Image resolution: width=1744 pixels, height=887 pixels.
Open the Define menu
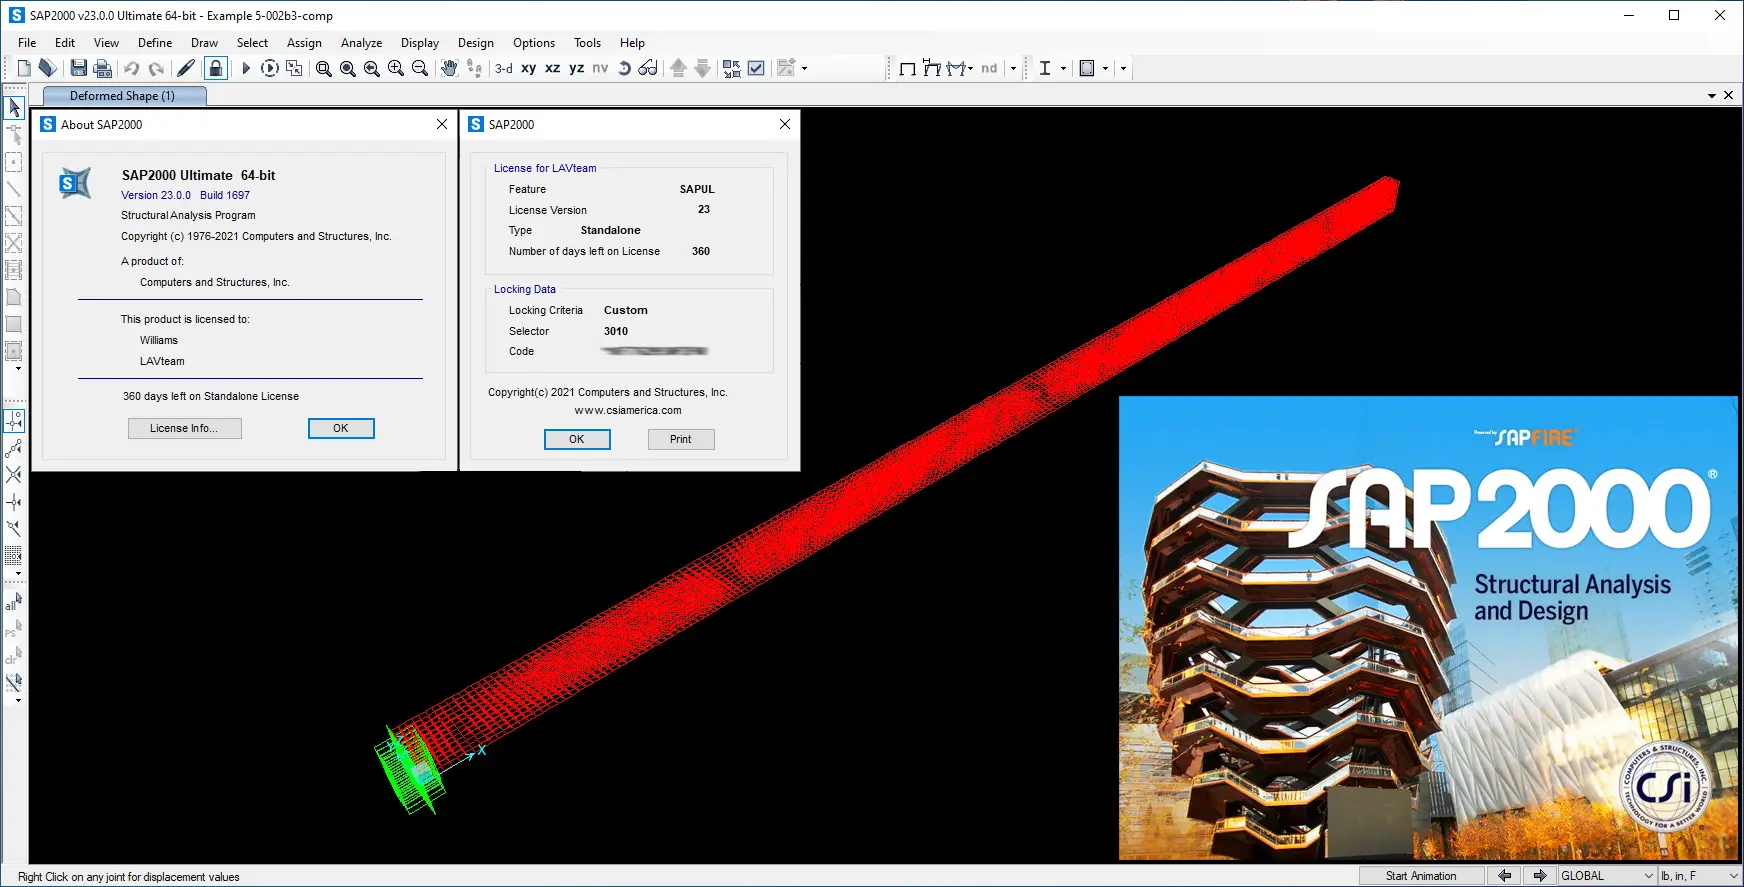[x=155, y=43]
